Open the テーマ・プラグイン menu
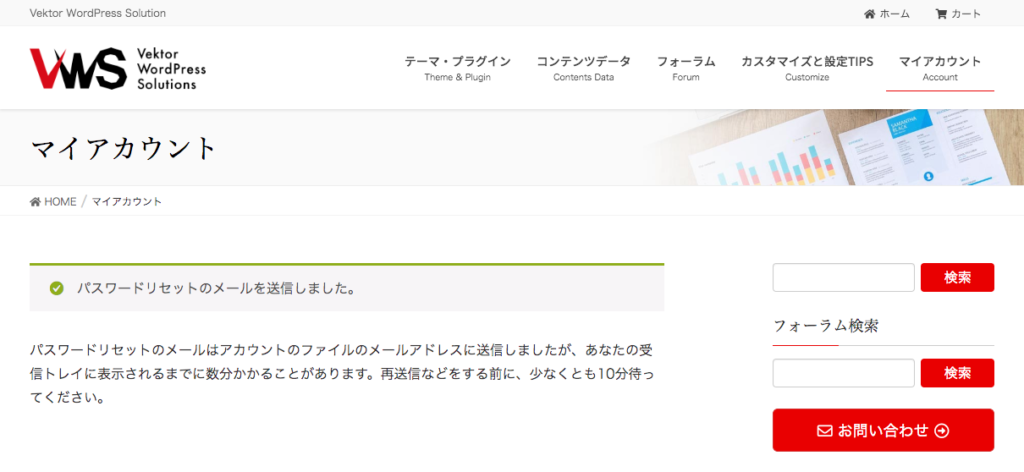This screenshot has width=1024, height=472. (457, 68)
